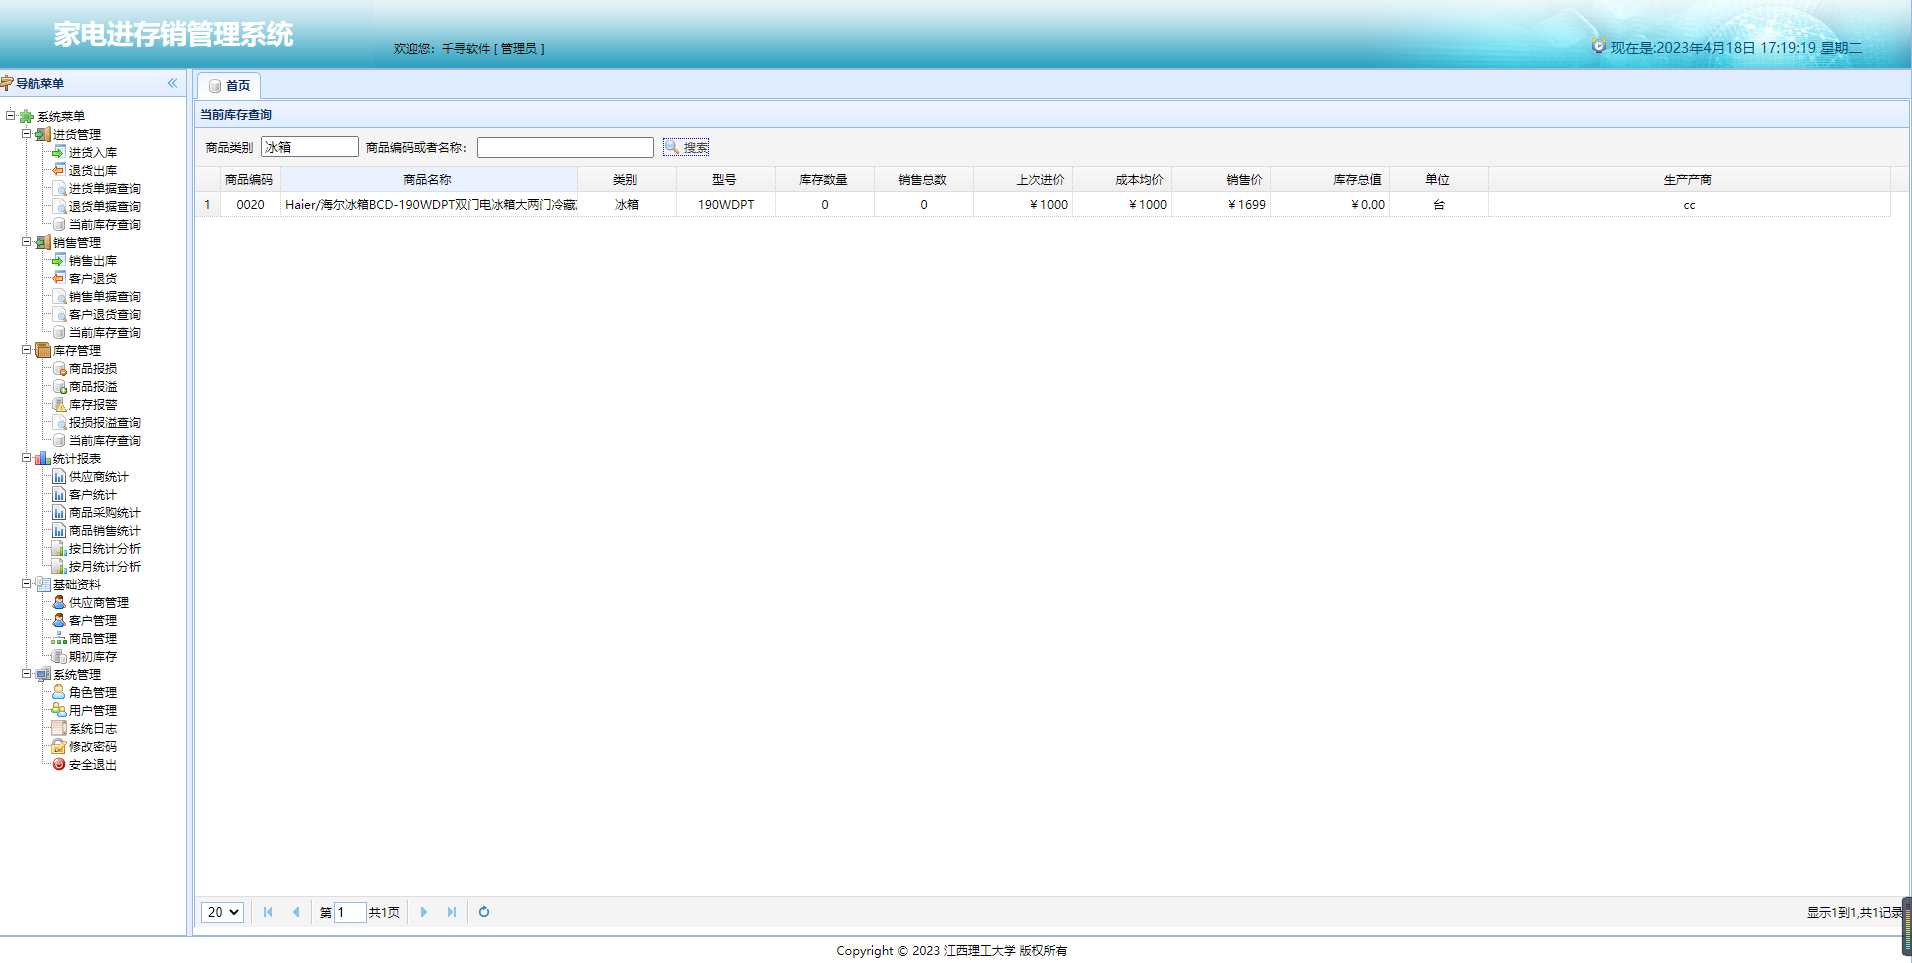The width and height of the screenshot is (1912, 963).
Task: Click the 商品报损 icon
Action: 59,368
